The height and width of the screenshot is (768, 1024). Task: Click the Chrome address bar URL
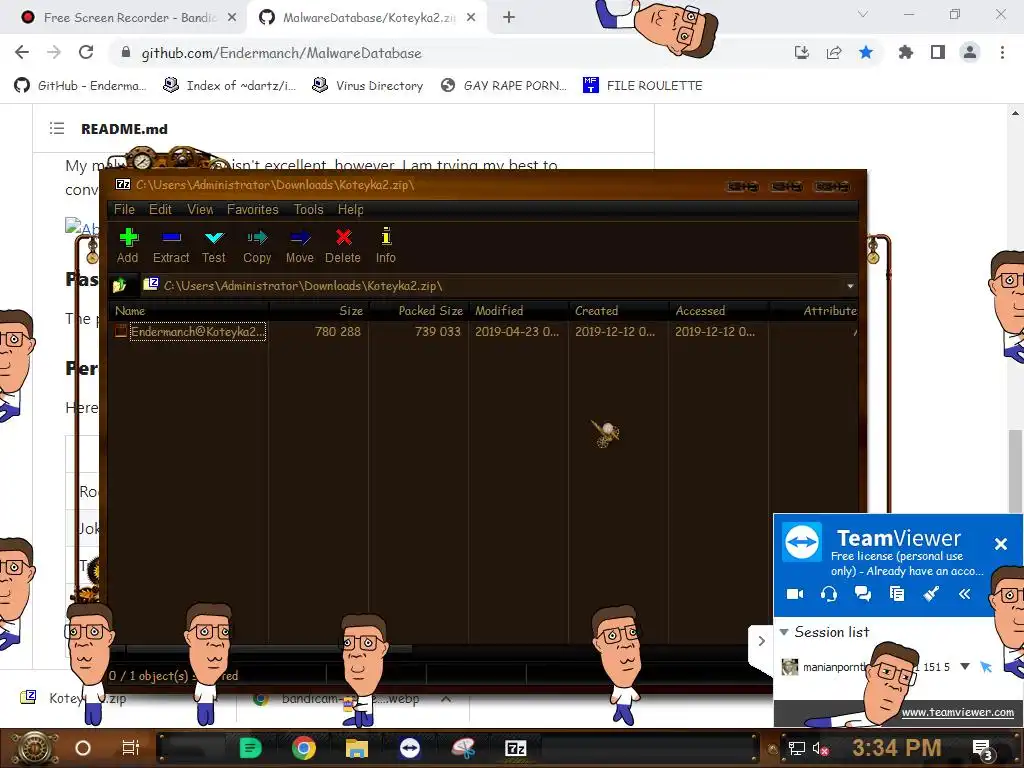pyautogui.click(x=281, y=53)
